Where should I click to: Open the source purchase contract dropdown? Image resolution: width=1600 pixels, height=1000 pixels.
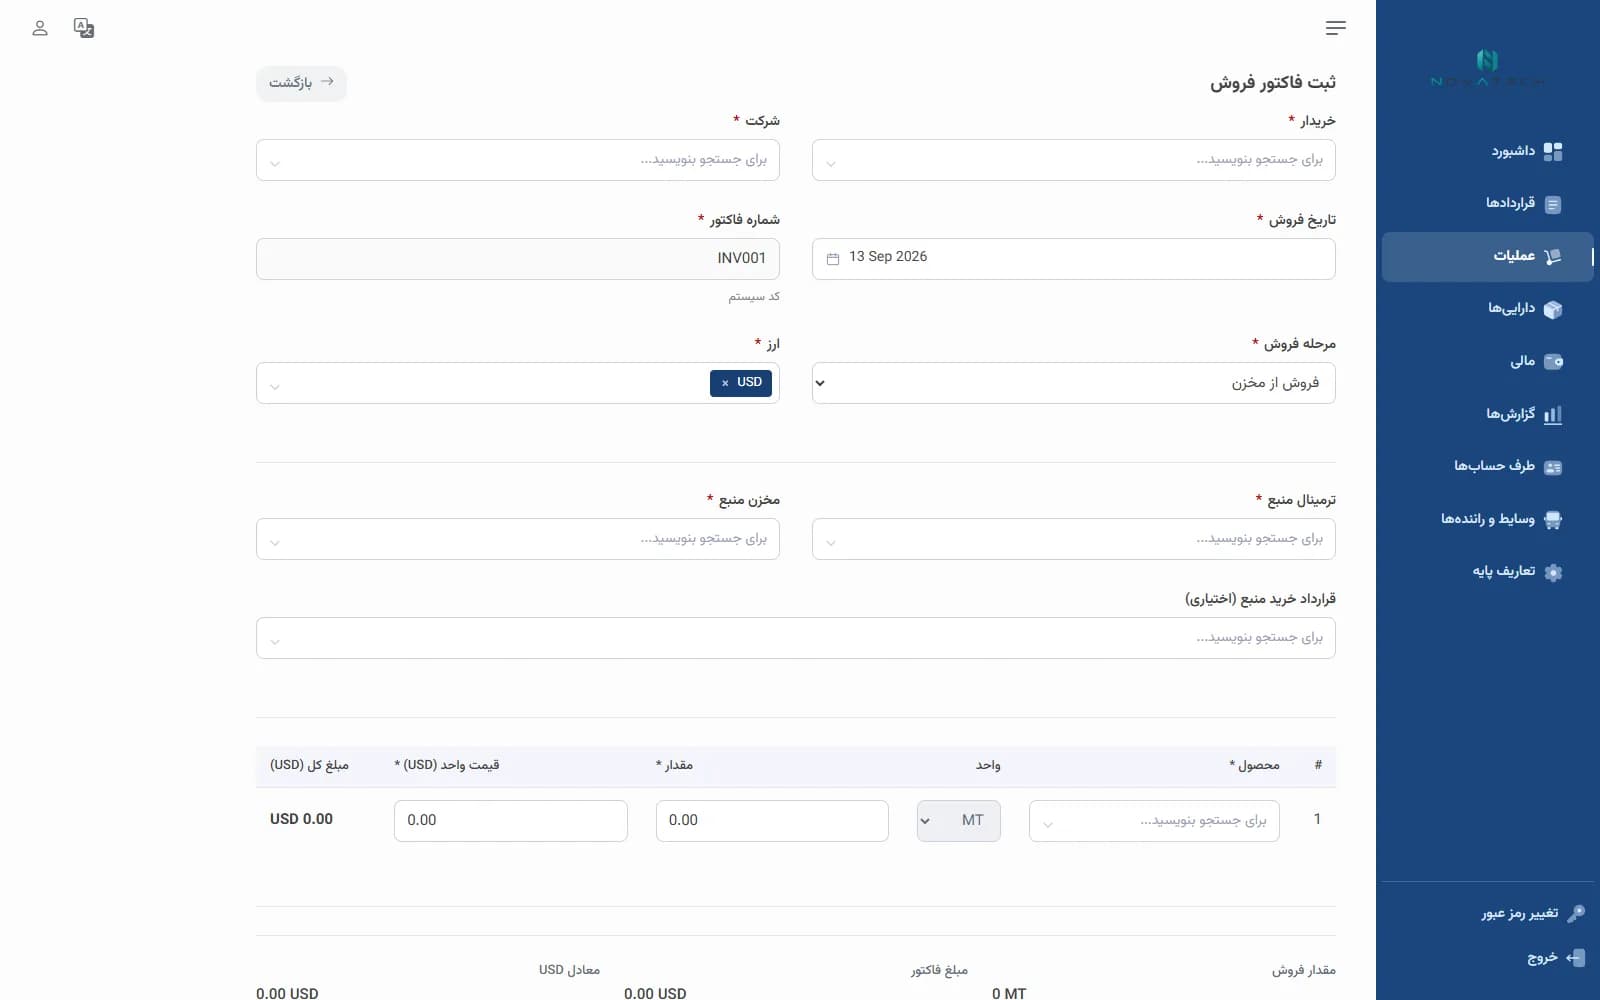[795, 638]
